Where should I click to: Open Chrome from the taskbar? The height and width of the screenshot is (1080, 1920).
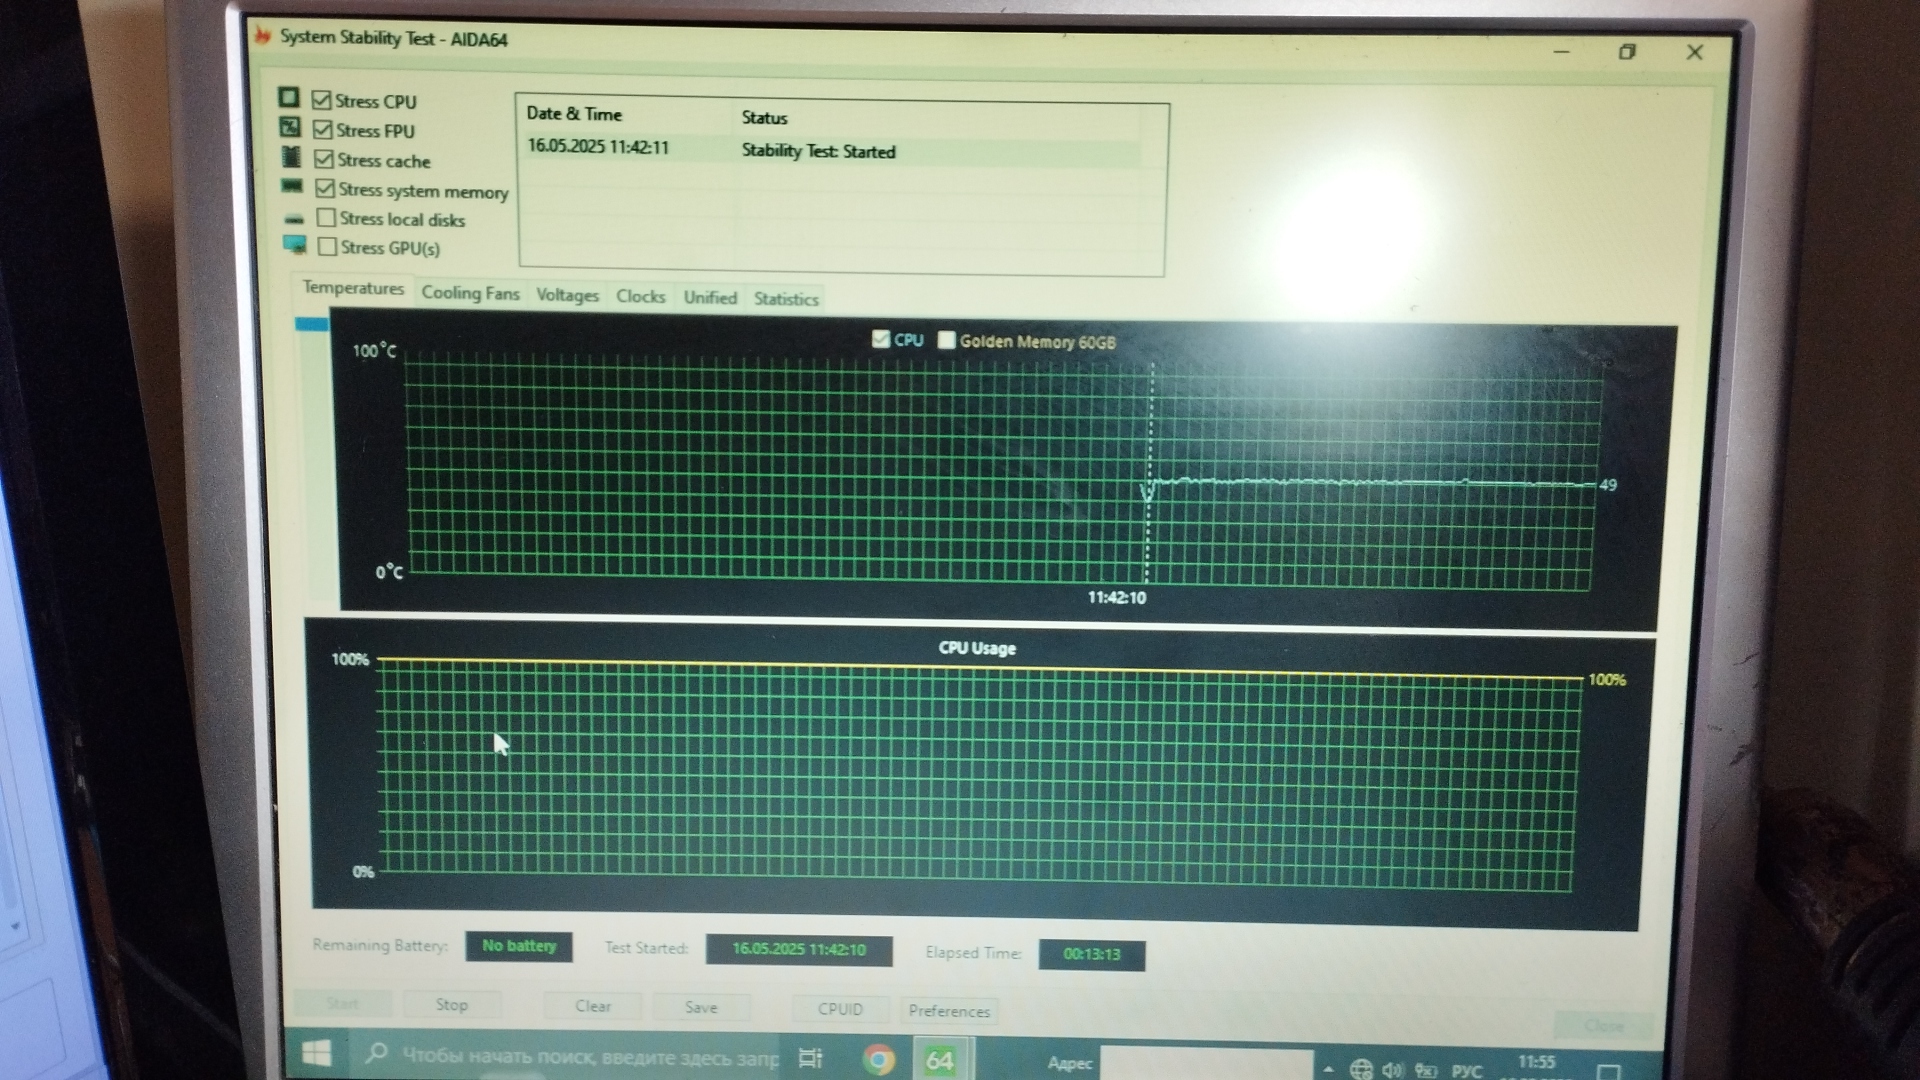(878, 1059)
